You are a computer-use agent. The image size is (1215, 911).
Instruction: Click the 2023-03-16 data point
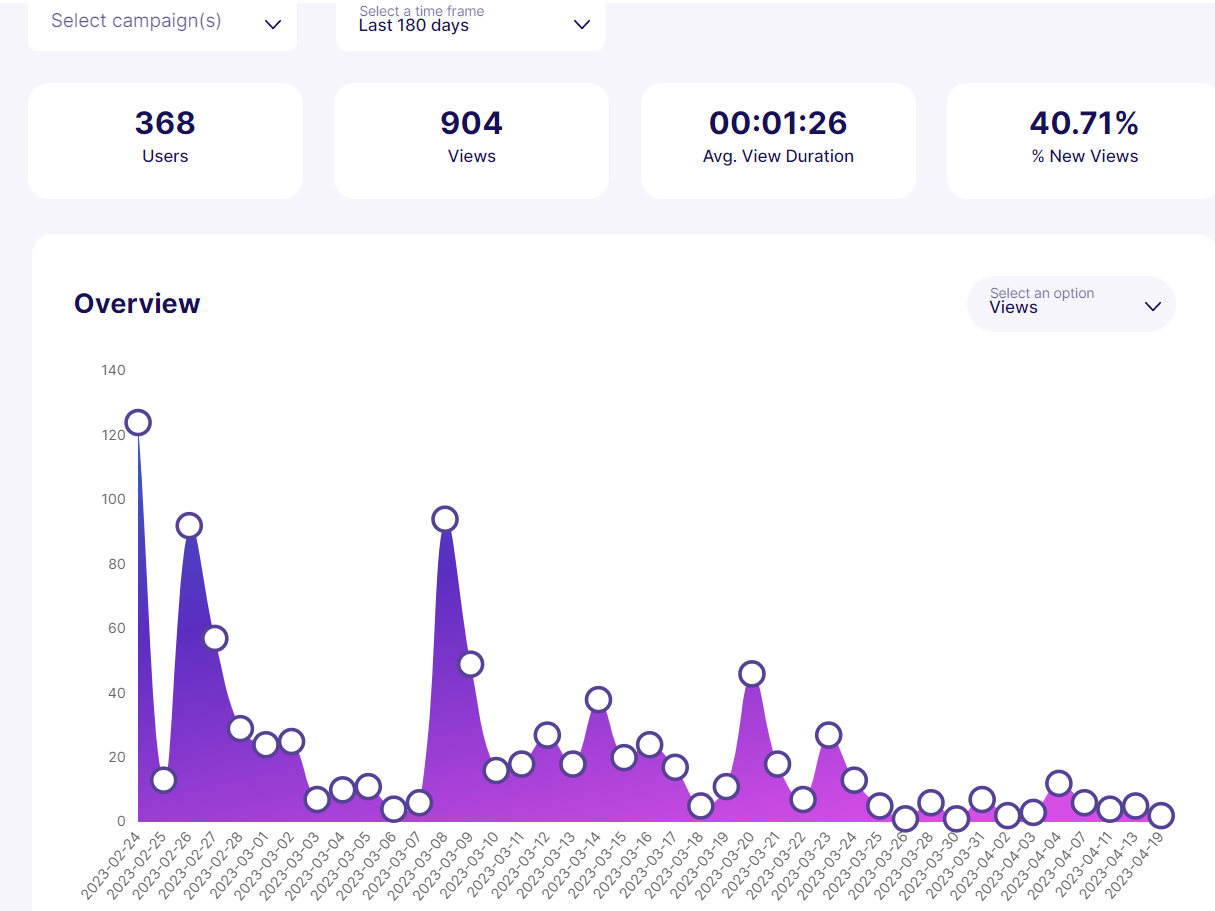649,744
